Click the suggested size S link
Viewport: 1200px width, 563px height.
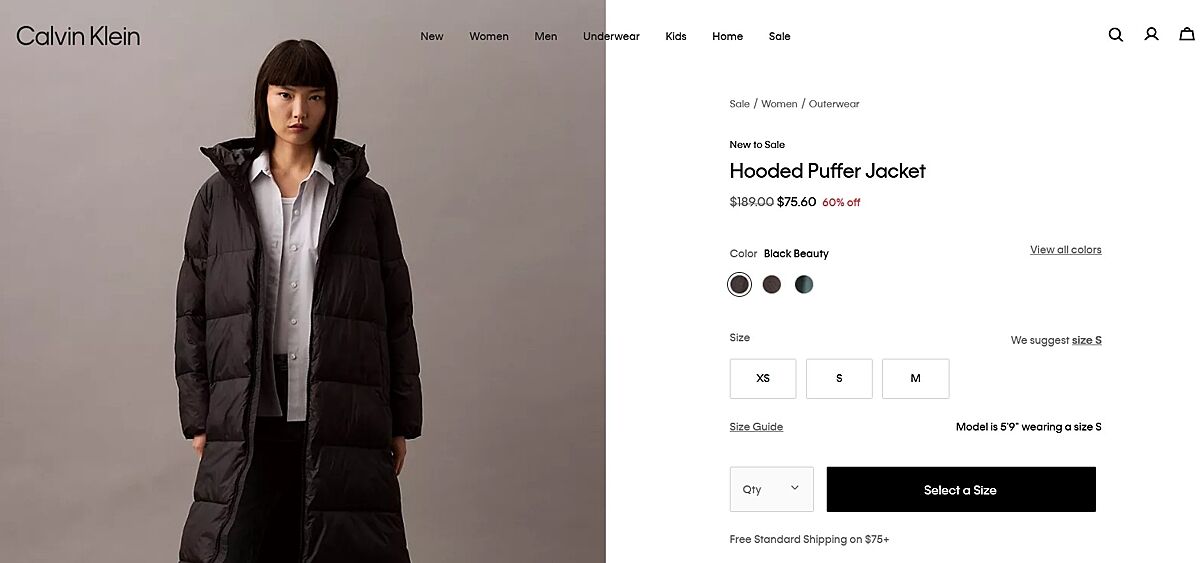click(1087, 340)
